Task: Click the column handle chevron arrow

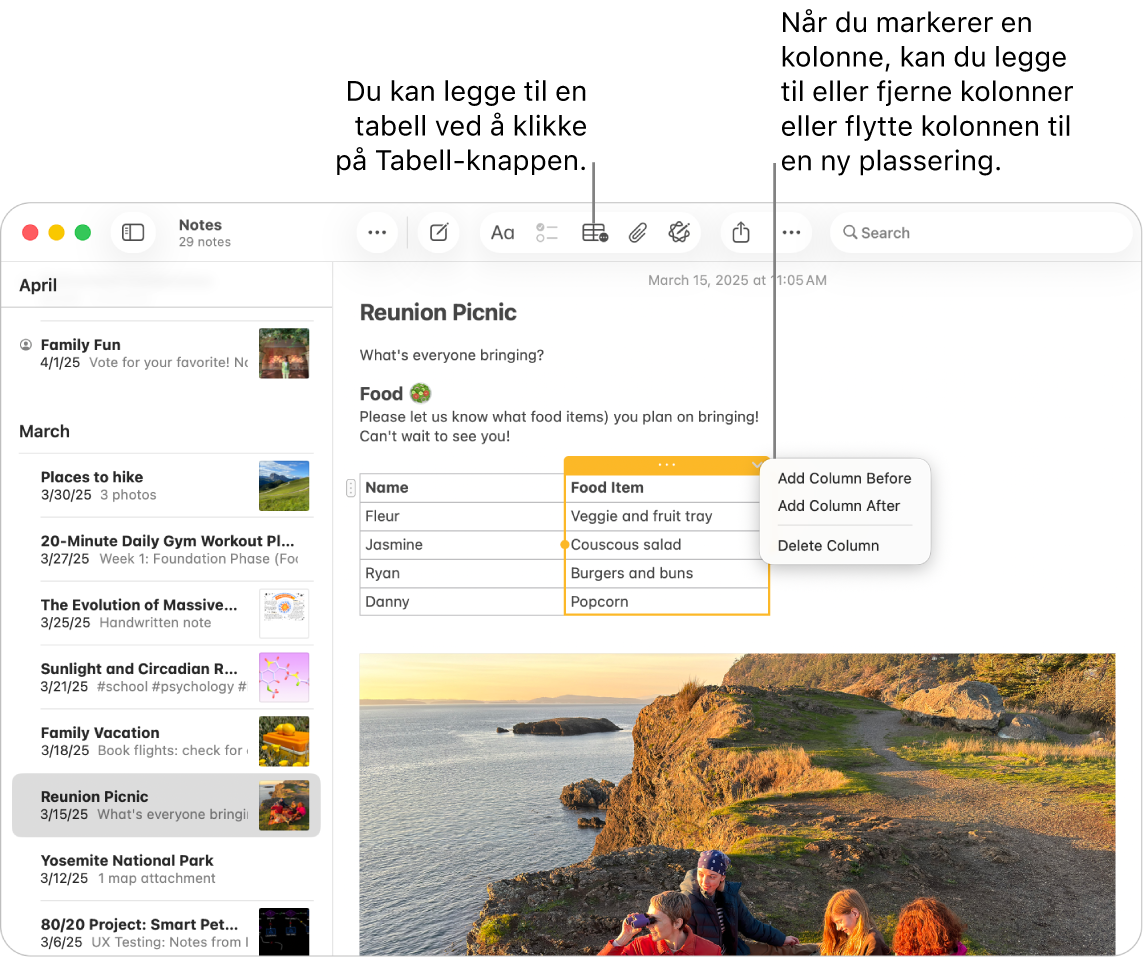Action: point(756,466)
